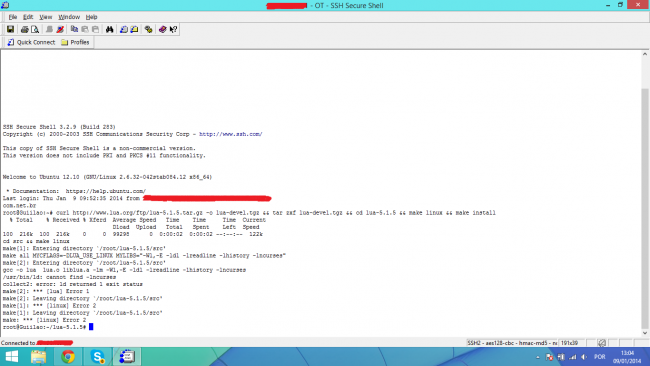Click the Find binoculars icon
Screen dimensions: 650x366
click(x=109, y=29)
